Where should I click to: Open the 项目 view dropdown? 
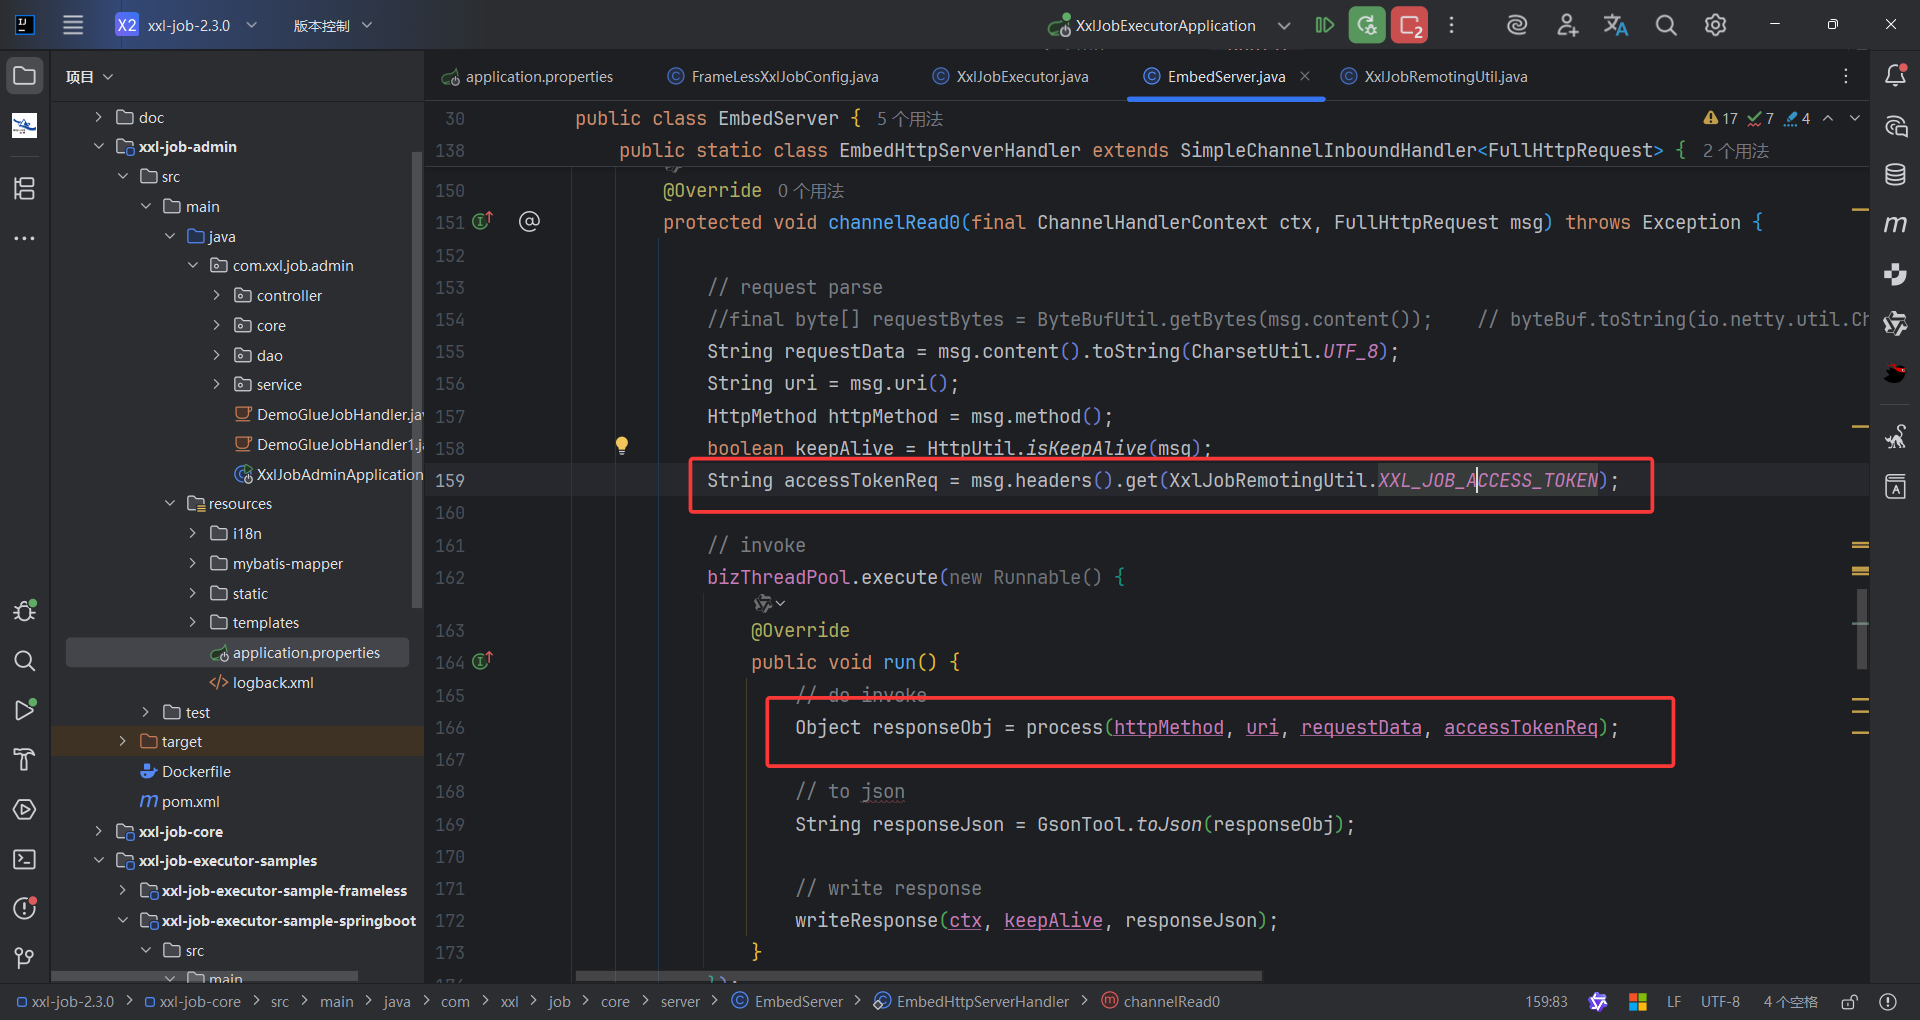click(x=89, y=77)
